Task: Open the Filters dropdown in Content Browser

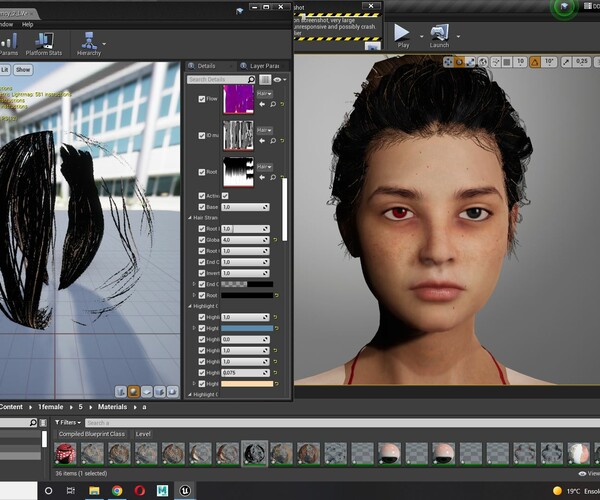Action: pyautogui.click(x=68, y=423)
